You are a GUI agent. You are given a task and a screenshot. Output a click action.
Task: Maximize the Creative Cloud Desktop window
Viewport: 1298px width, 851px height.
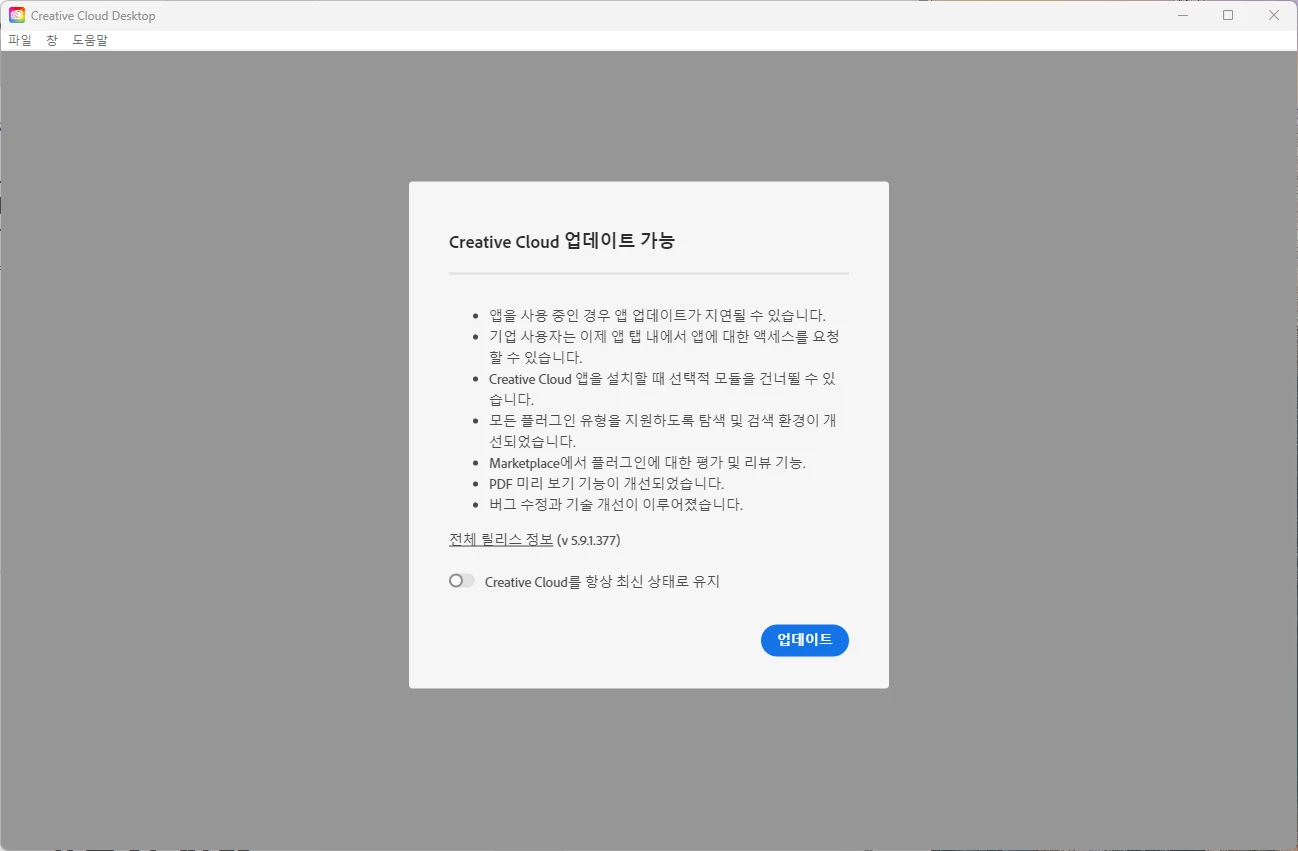pos(1228,15)
